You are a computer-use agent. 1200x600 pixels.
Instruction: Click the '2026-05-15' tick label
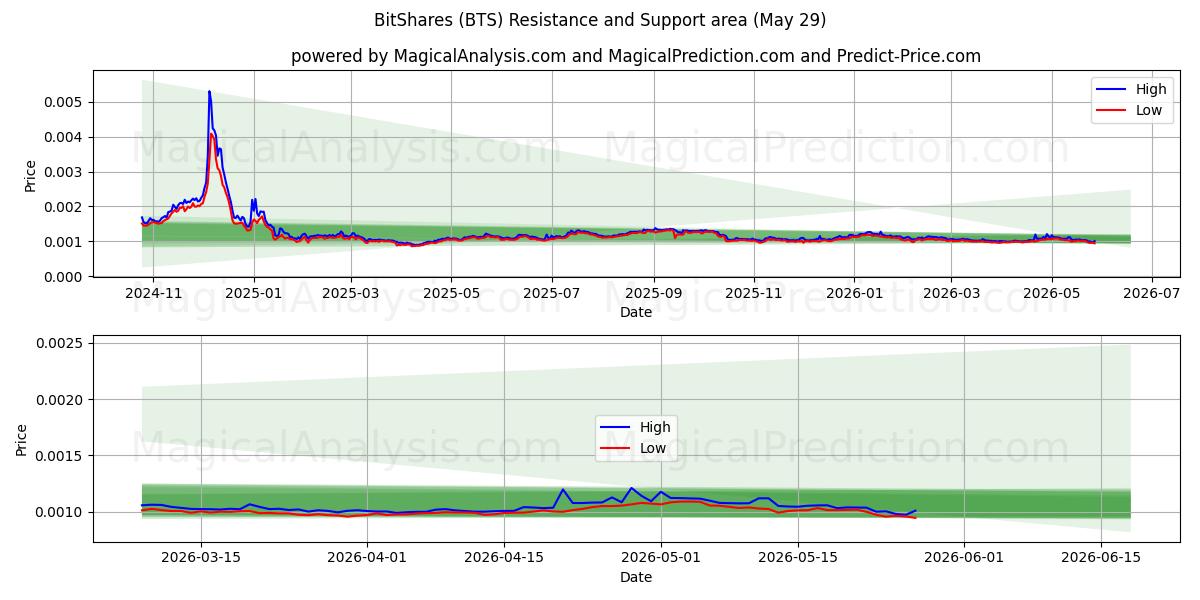[x=798, y=558]
